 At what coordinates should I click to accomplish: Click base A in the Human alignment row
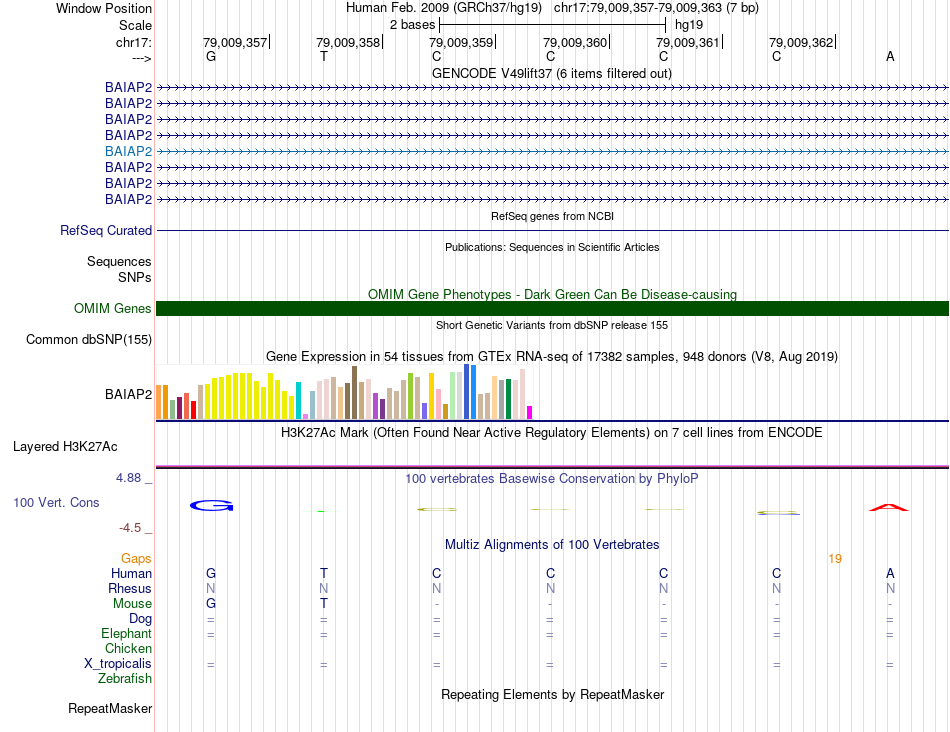890,573
